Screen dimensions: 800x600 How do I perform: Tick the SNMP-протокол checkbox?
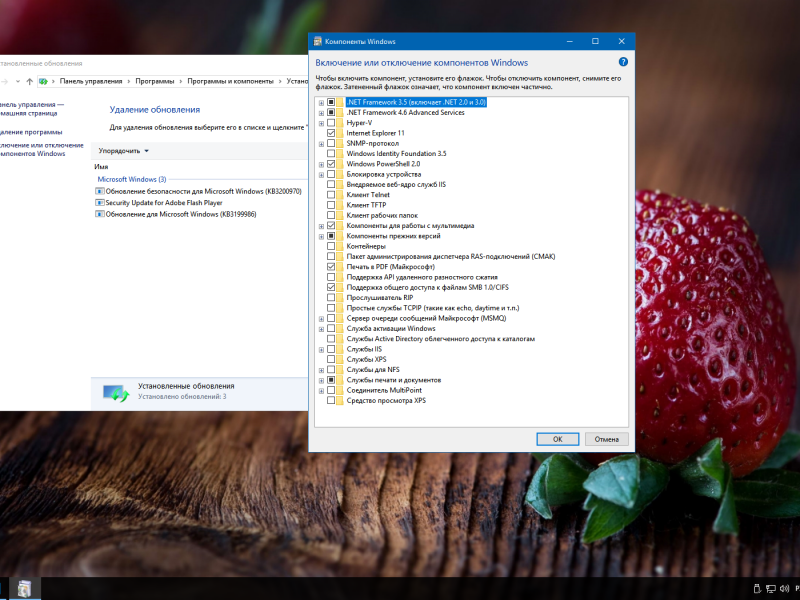[331, 143]
